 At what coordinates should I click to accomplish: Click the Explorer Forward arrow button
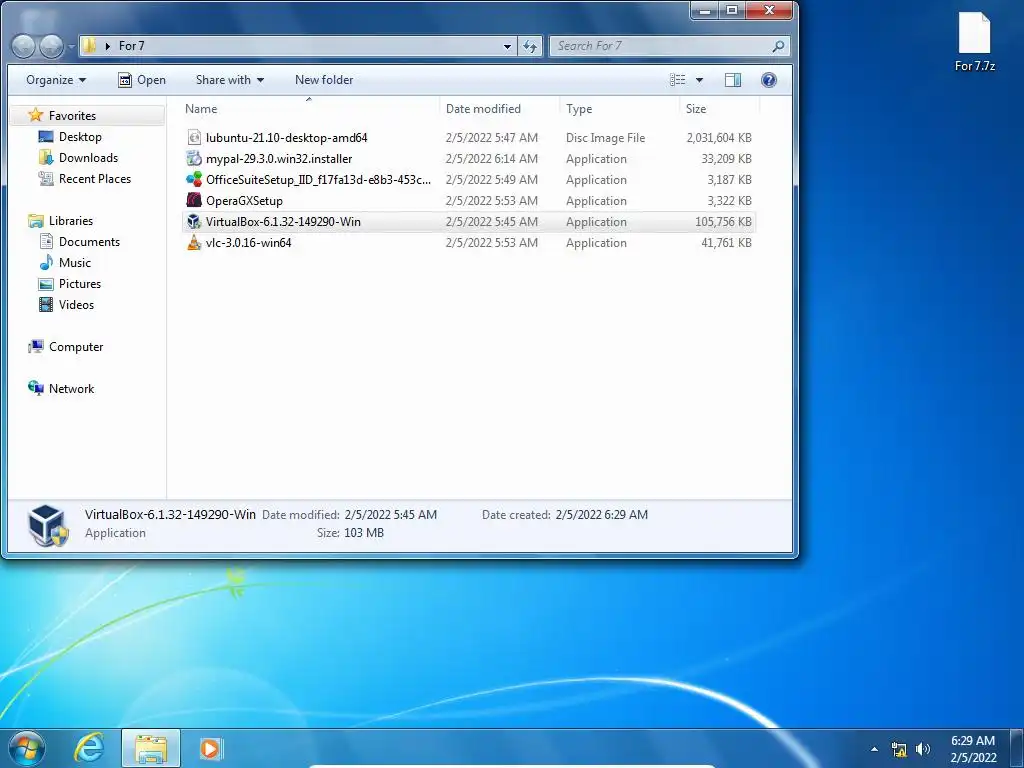tap(51, 46)
